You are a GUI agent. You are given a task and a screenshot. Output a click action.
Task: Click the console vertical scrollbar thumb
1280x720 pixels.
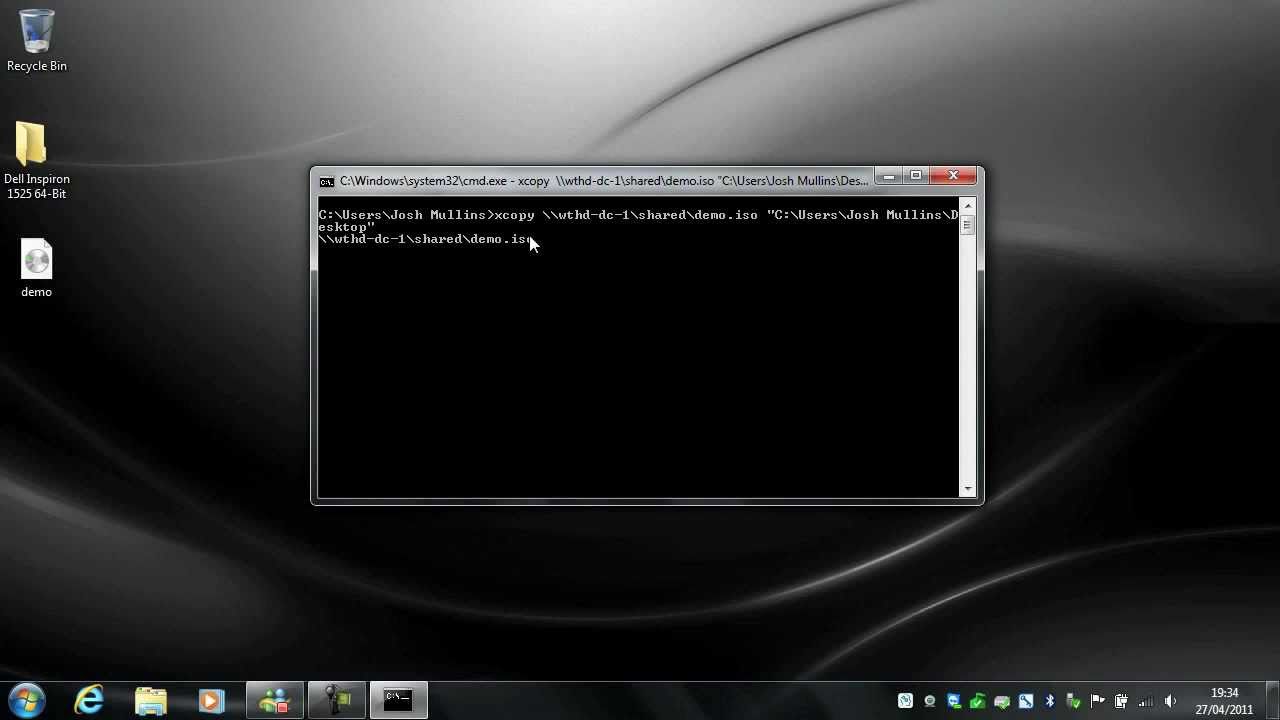(967, 226)
